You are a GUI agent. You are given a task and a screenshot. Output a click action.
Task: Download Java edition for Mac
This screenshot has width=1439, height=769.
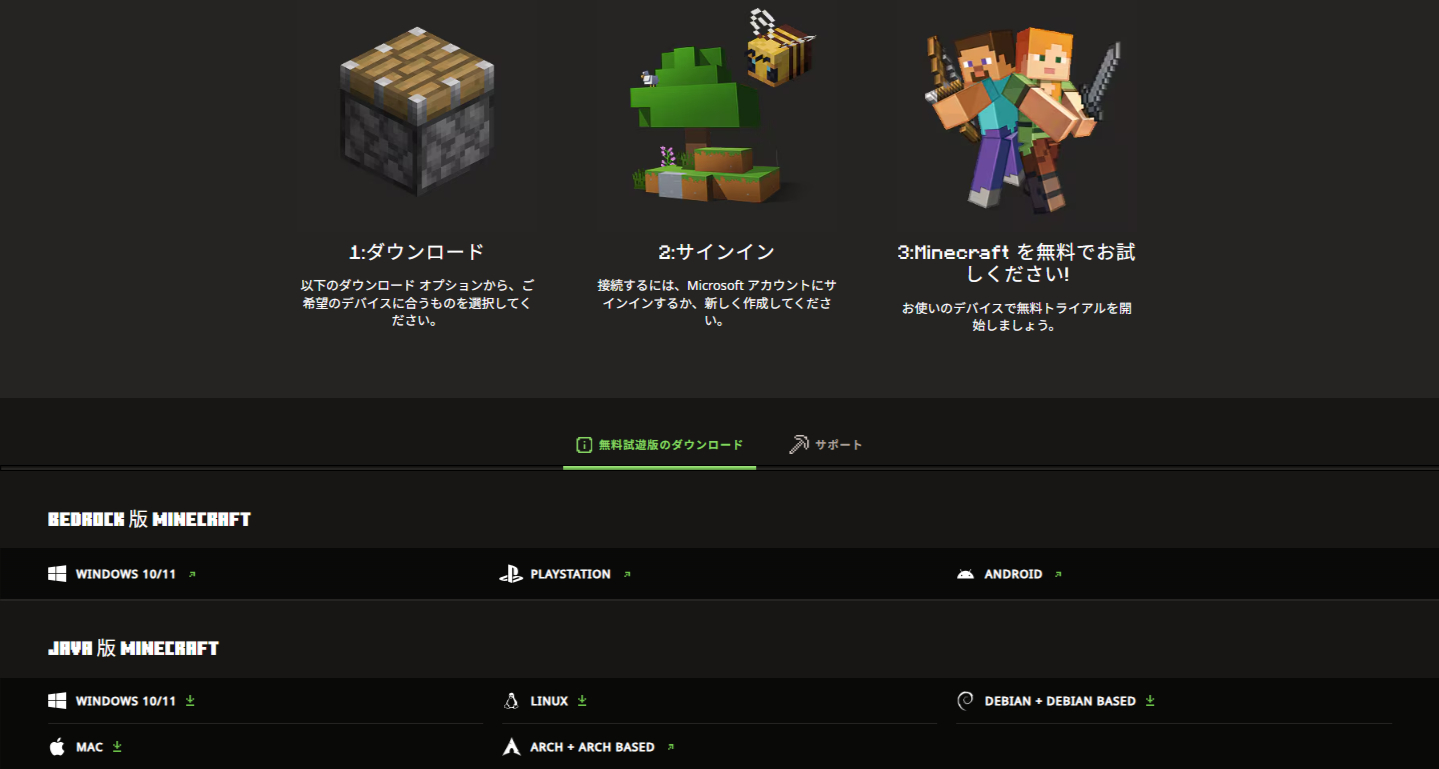coord(85,747)
